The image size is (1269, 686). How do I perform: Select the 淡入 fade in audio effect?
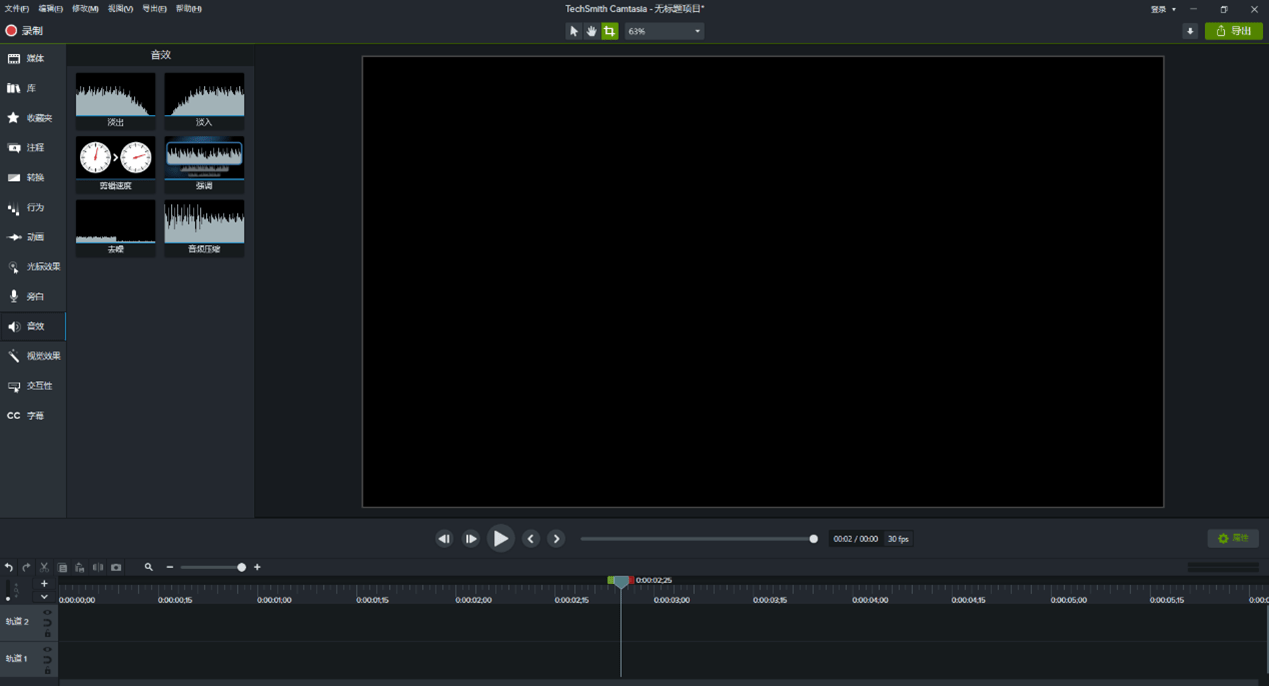[x=204, y=100]
